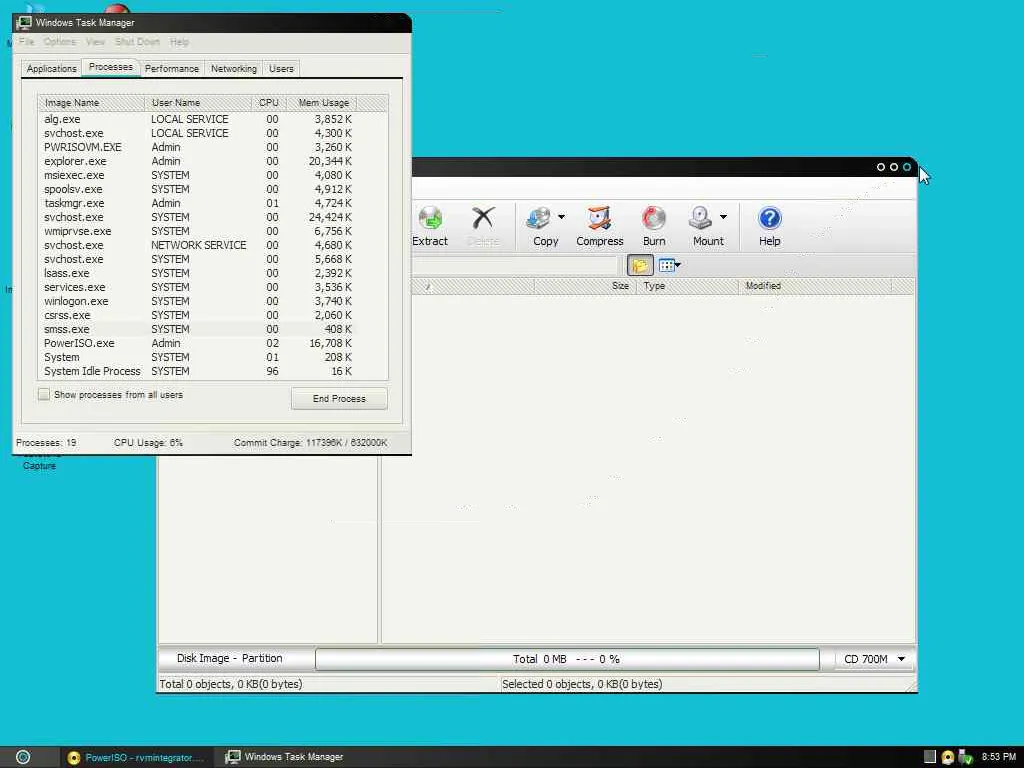Select the Processes tab in Task Manager
The image size is (1024, 768).
110,67
